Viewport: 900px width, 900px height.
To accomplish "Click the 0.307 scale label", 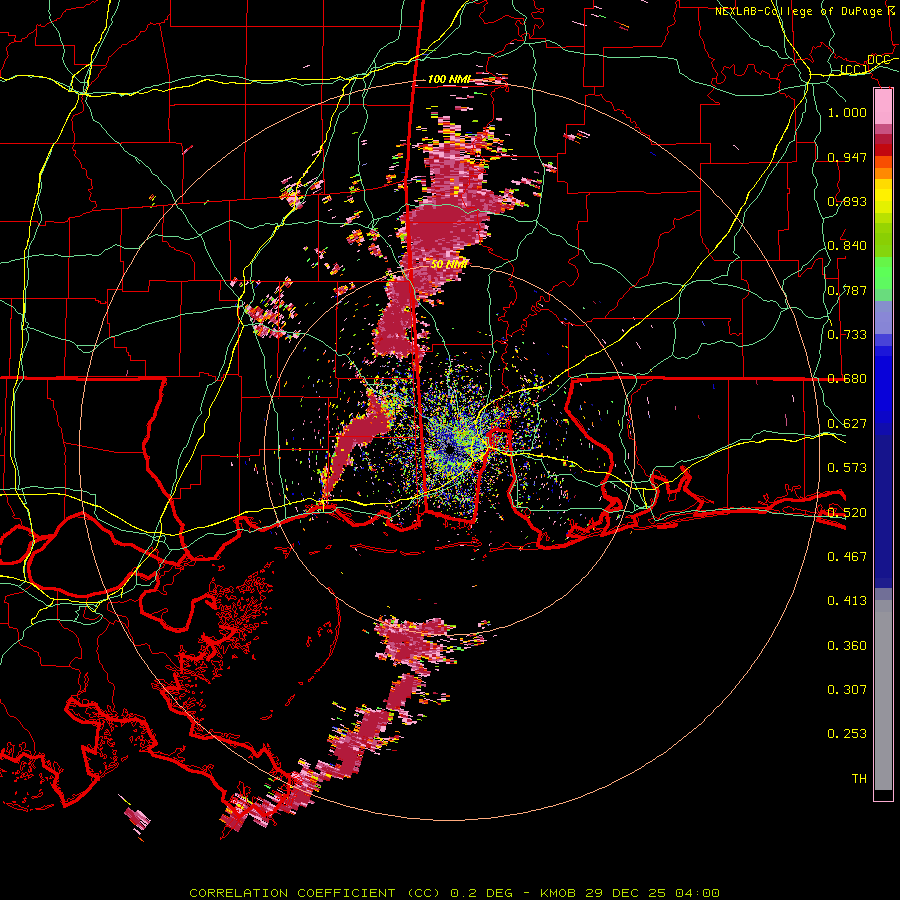I will [x=847, y=689].
